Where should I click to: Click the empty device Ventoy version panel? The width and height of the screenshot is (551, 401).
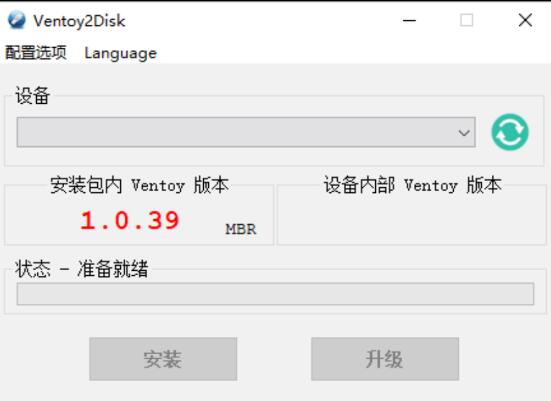tap(412, 219)
